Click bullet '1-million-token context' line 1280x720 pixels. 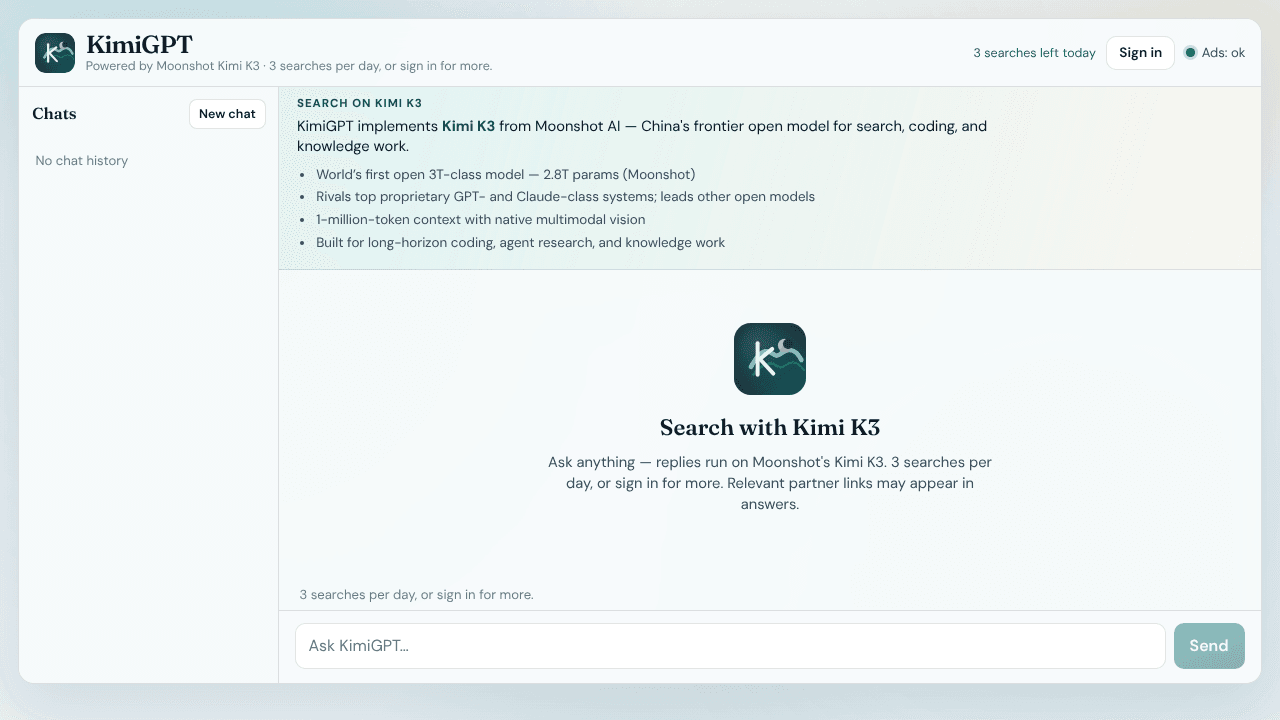480,220
